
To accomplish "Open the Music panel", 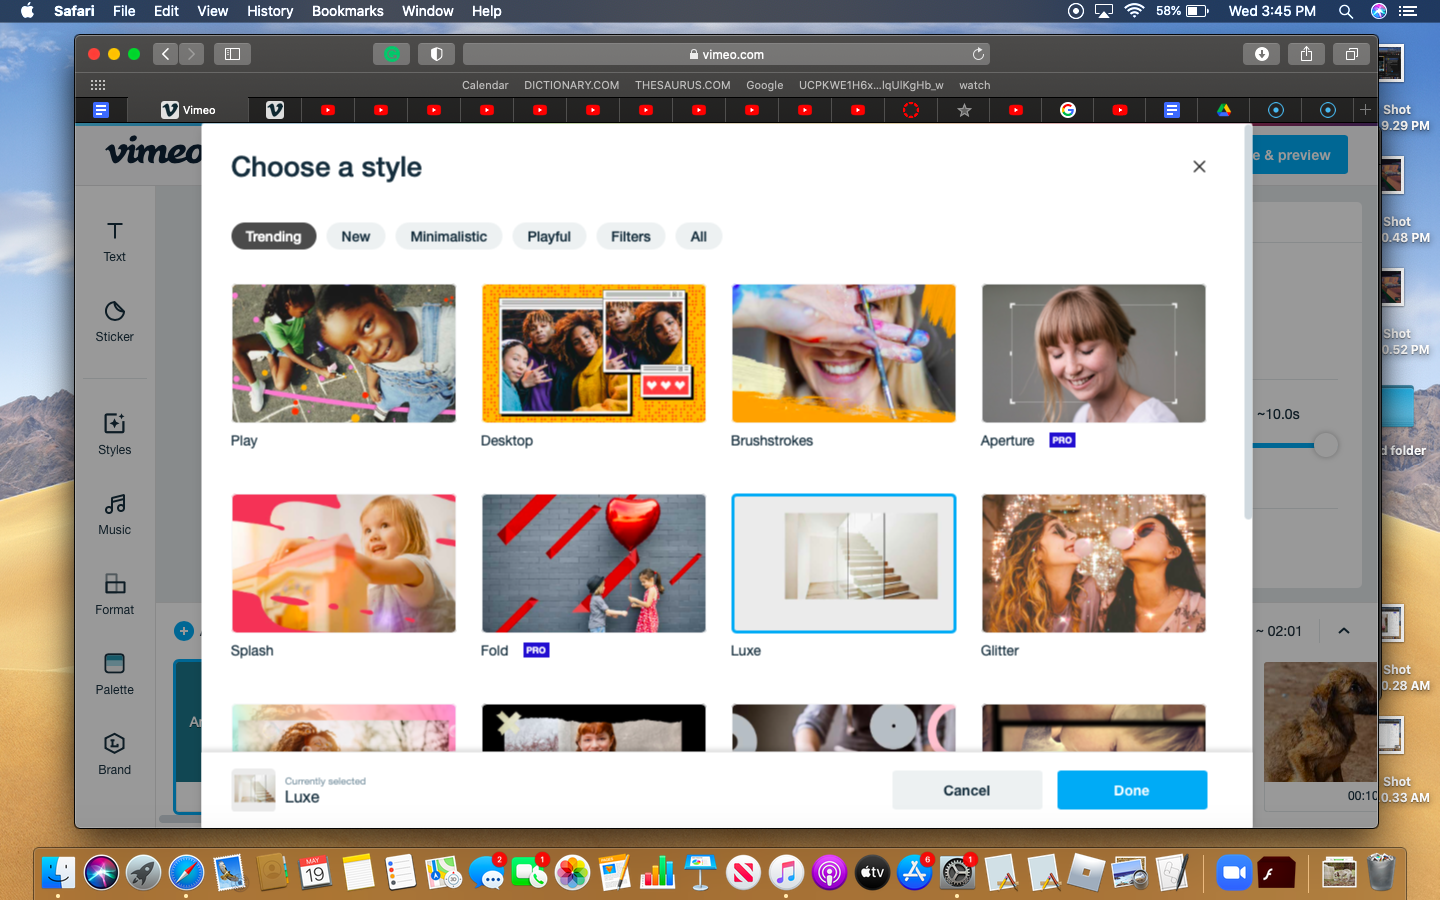I will (x=114, y=514).
